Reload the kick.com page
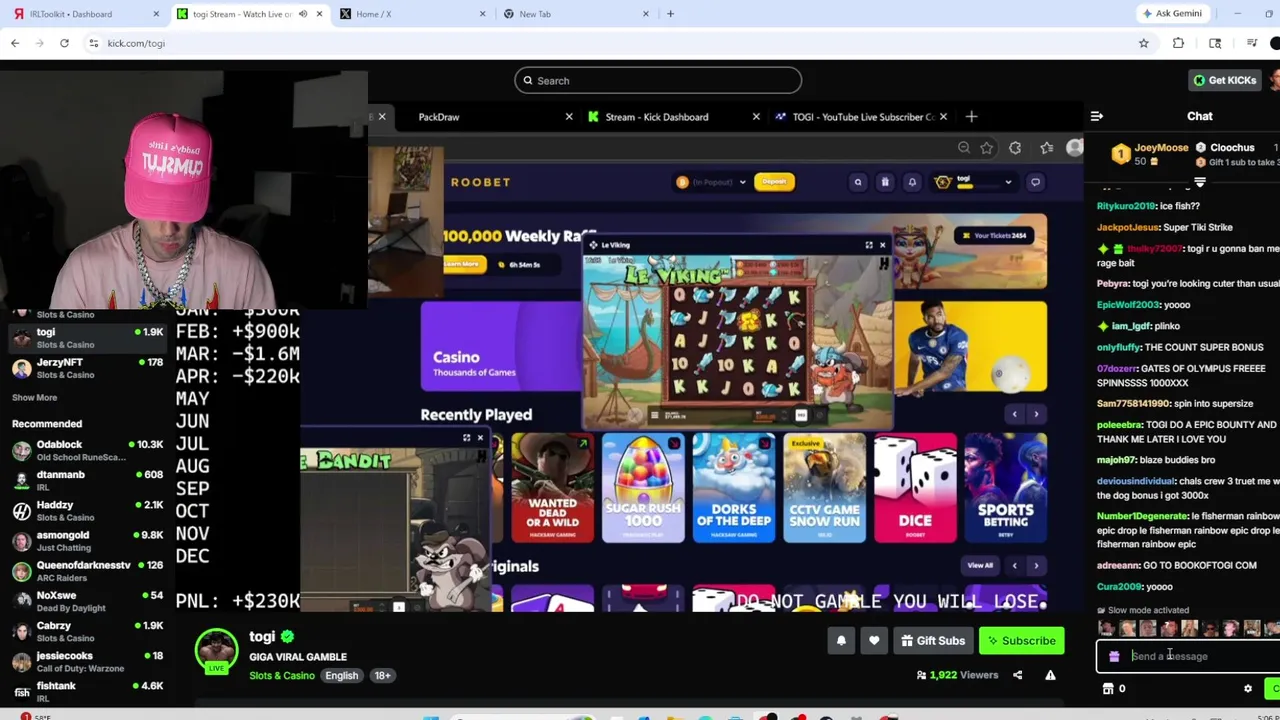1280x720 pixels. point(64,43)
